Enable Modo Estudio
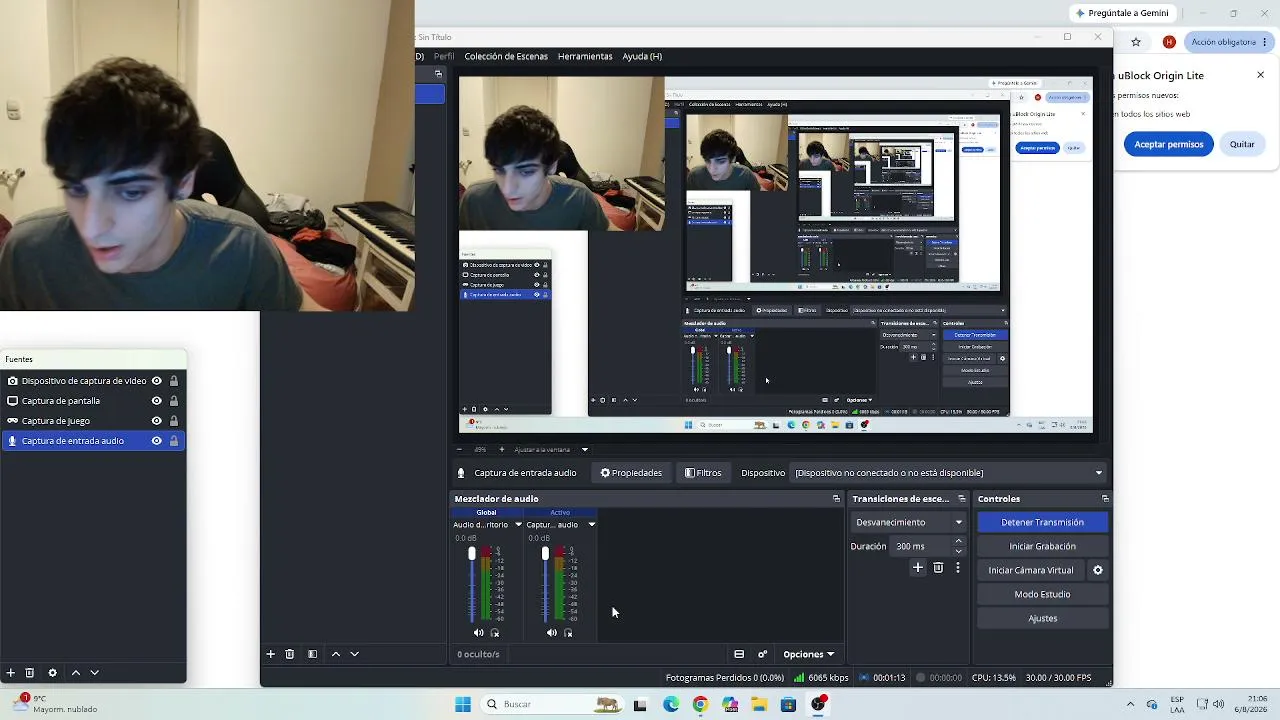The image size is (1280, 720). point(1042,594)
